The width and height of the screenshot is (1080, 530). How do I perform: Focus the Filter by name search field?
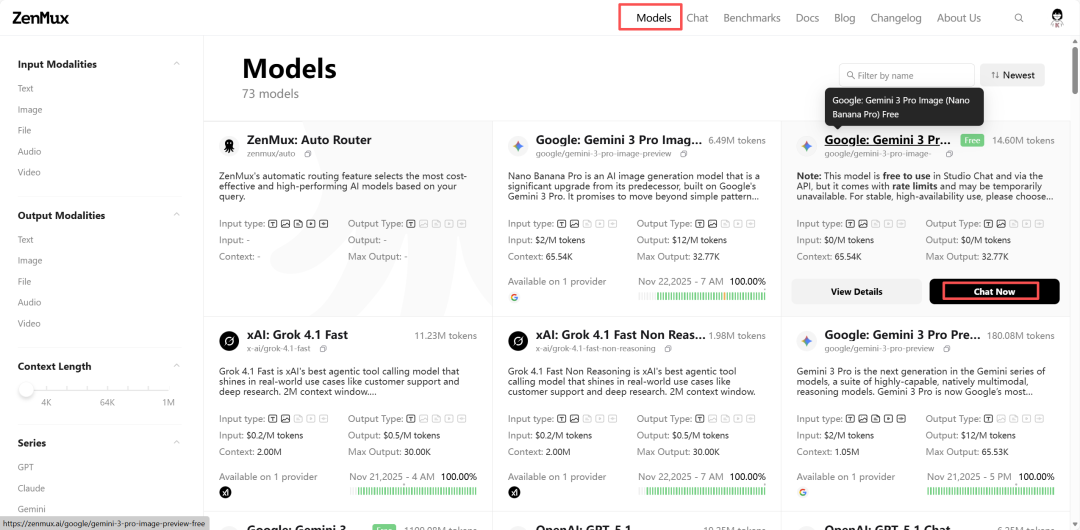[912, 75]
